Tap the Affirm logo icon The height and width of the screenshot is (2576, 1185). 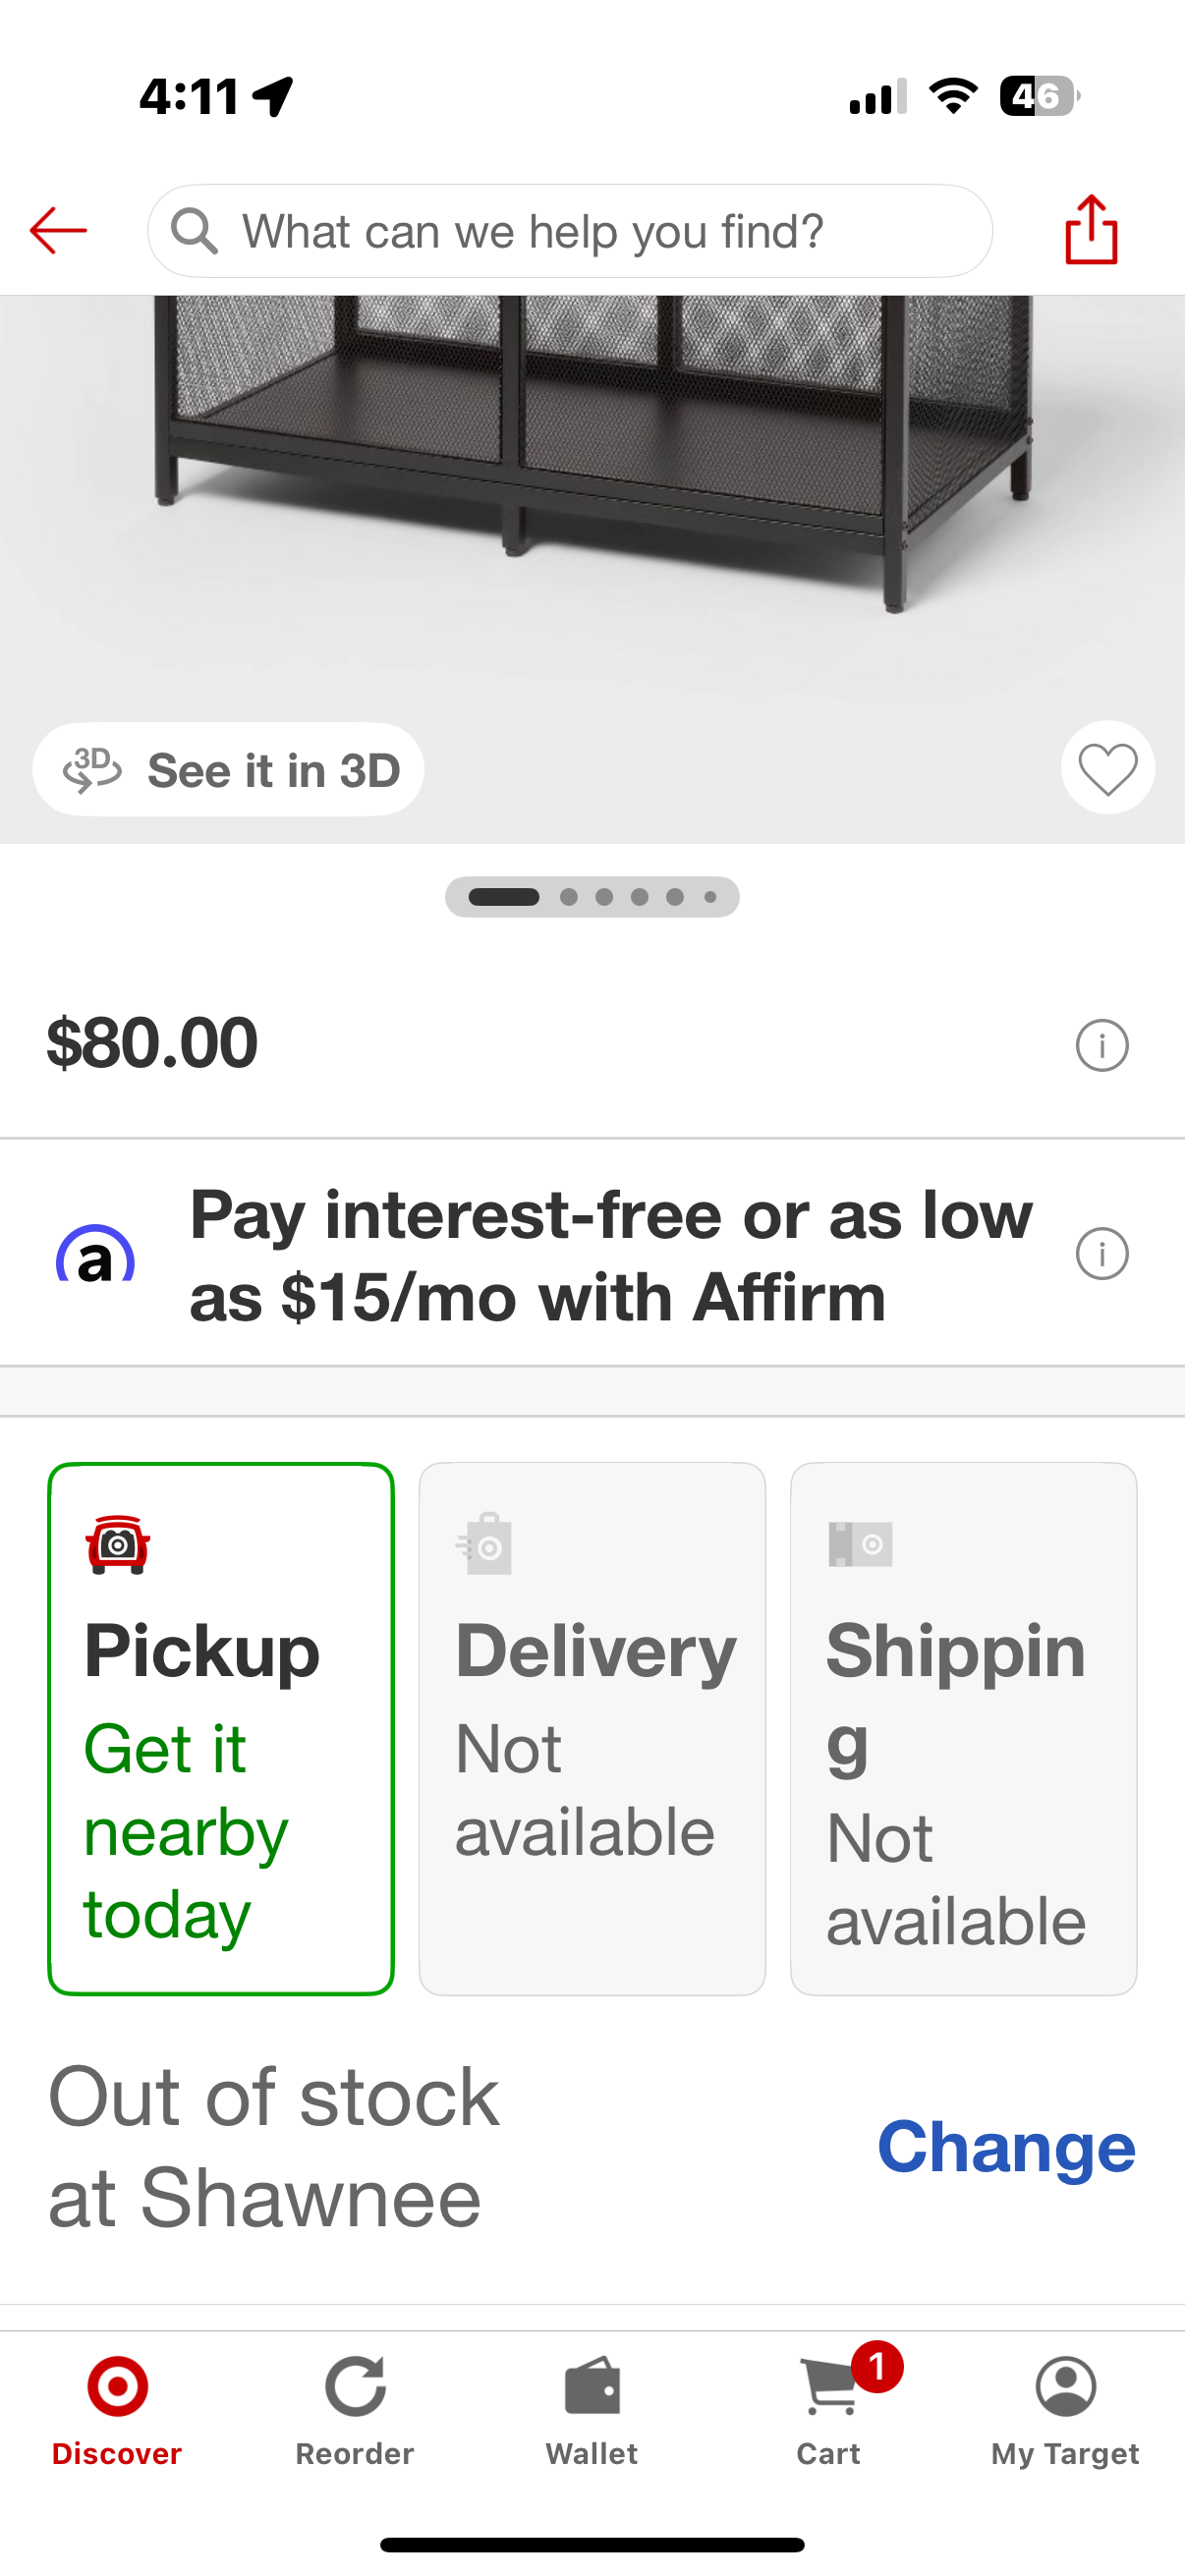pos(95,1256)
